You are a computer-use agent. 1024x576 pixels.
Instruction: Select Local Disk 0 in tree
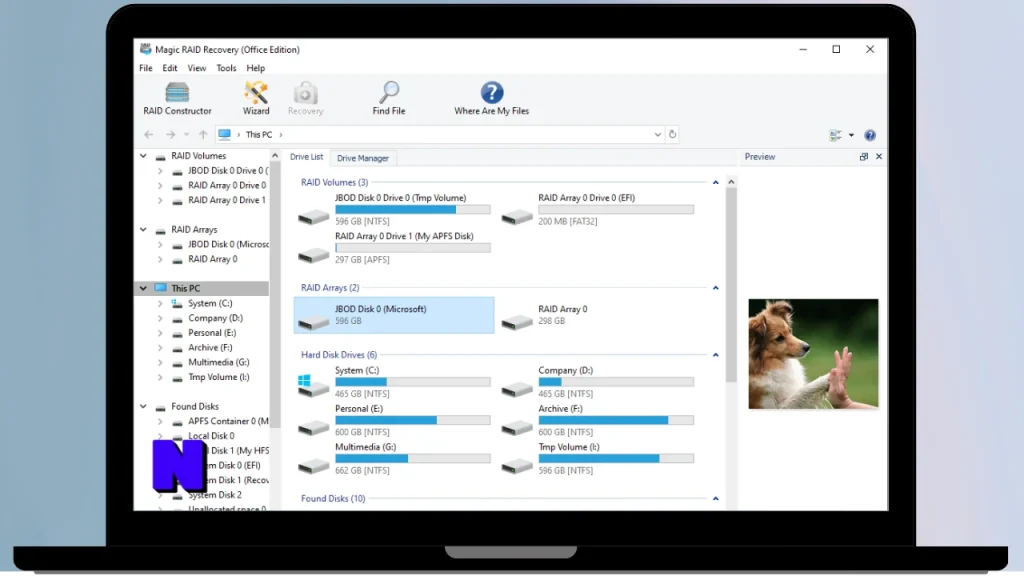pos(211,436)
